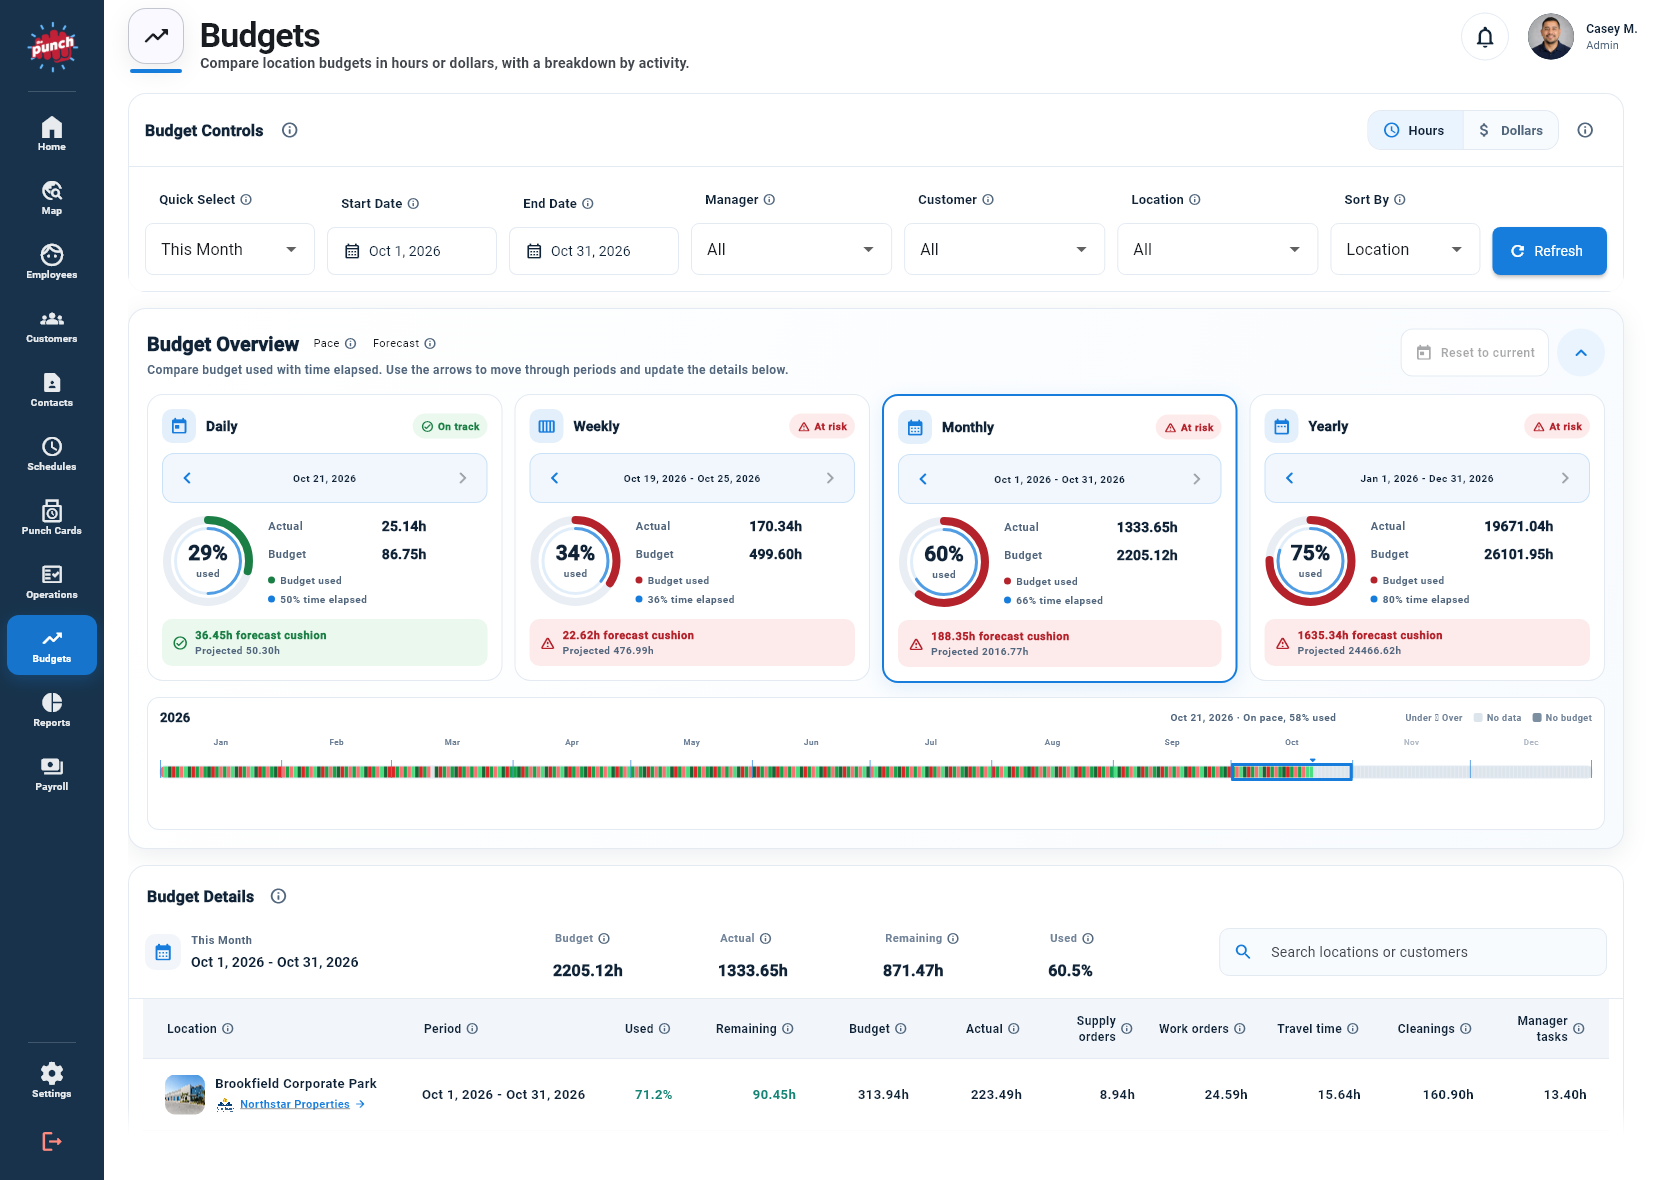Click the budgets trend icon beside page title

tap(156, 36)
